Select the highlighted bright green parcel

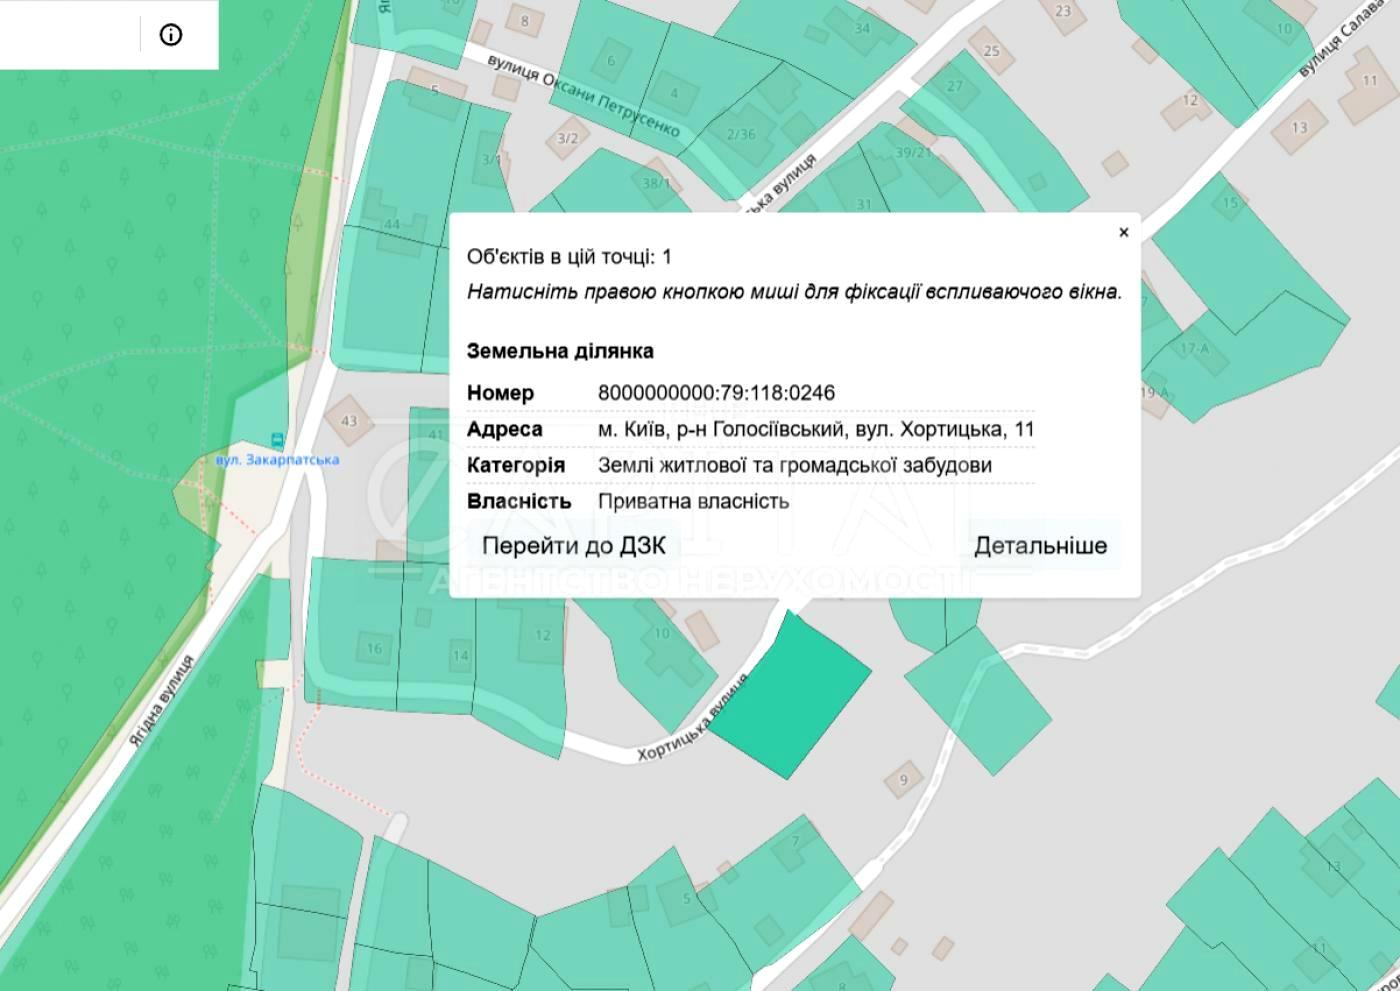point(792,693)
